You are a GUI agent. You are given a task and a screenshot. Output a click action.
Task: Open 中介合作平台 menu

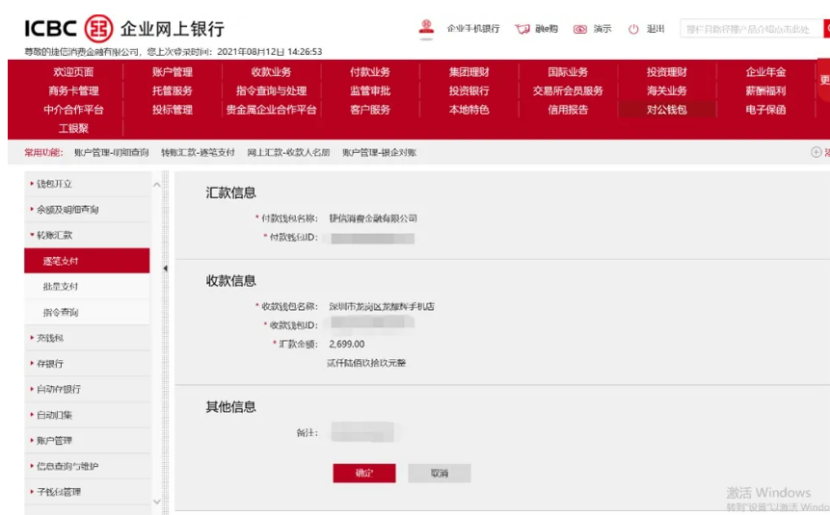point(73,110)
